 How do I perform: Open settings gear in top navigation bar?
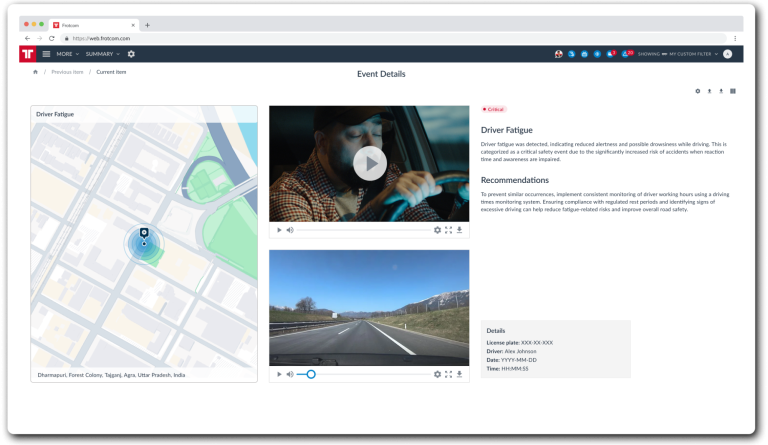click(131, 54)
